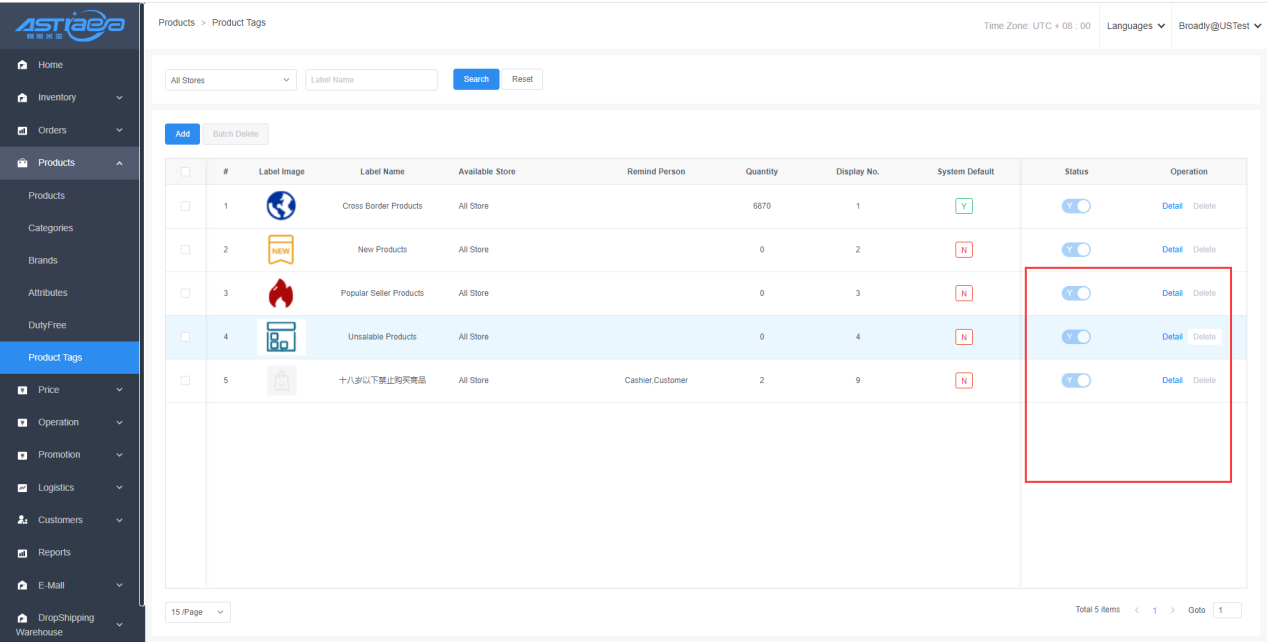Click the flame icon for Popular Seller Products
Screen dimensions: 1267x642
click(281, 293)
